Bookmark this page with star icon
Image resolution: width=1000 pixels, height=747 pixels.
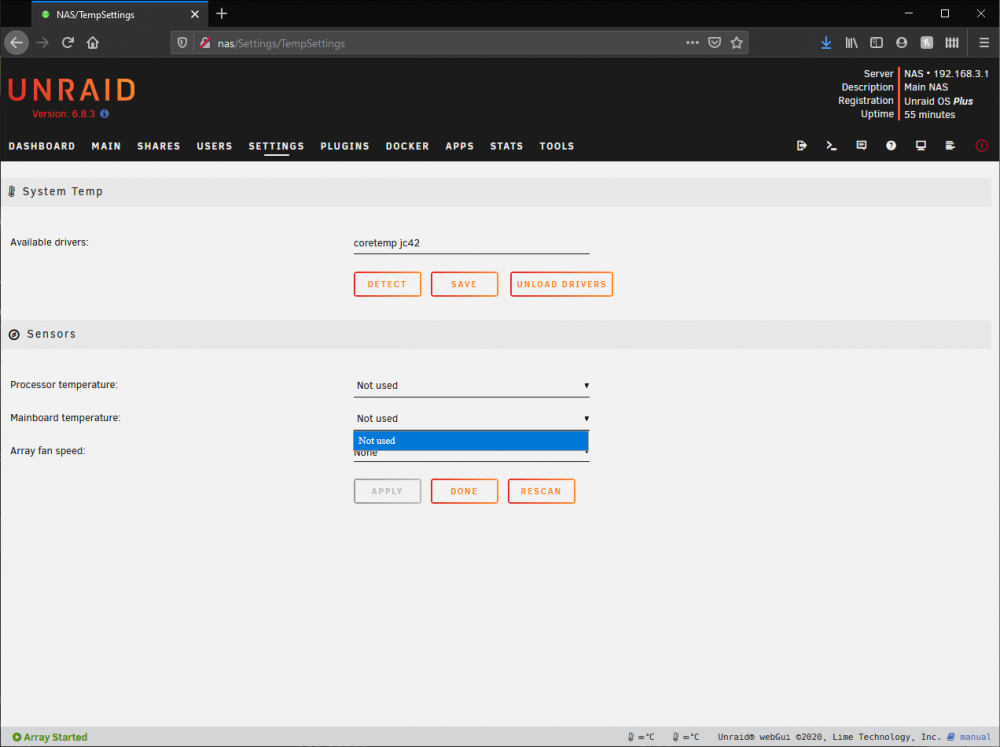point(737,43)
